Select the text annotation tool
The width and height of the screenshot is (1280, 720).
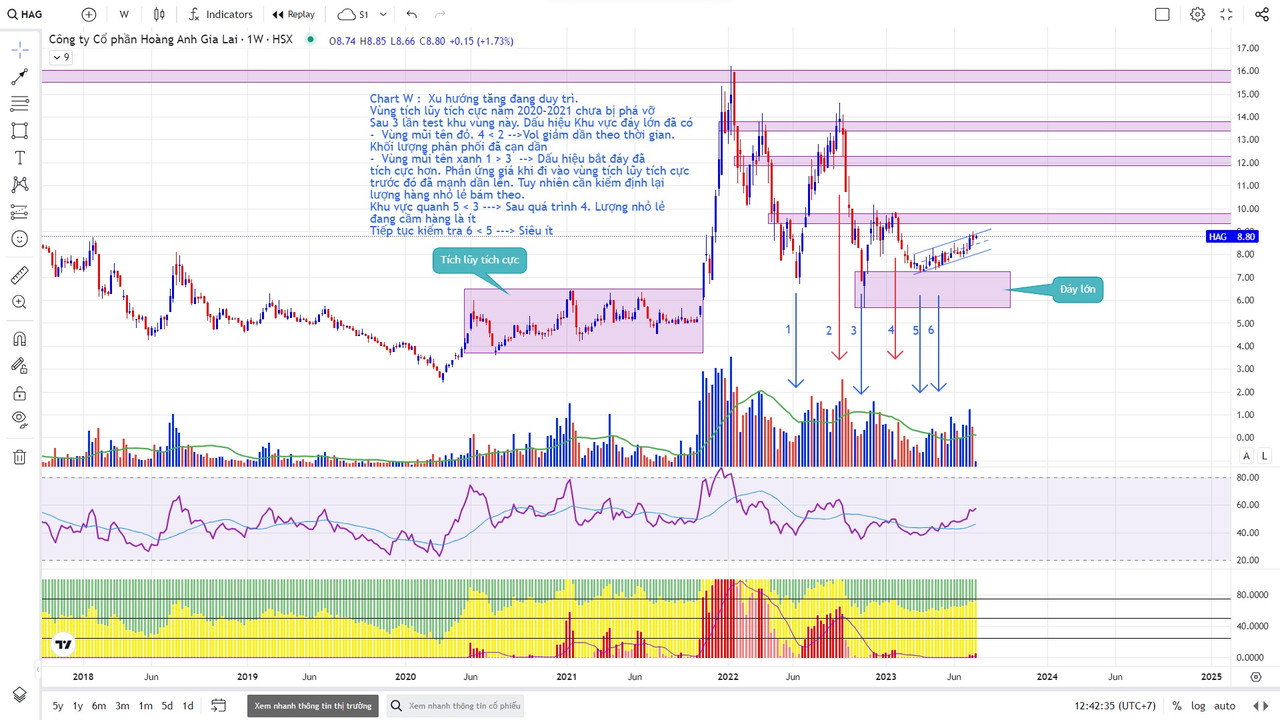click(20, 158)
